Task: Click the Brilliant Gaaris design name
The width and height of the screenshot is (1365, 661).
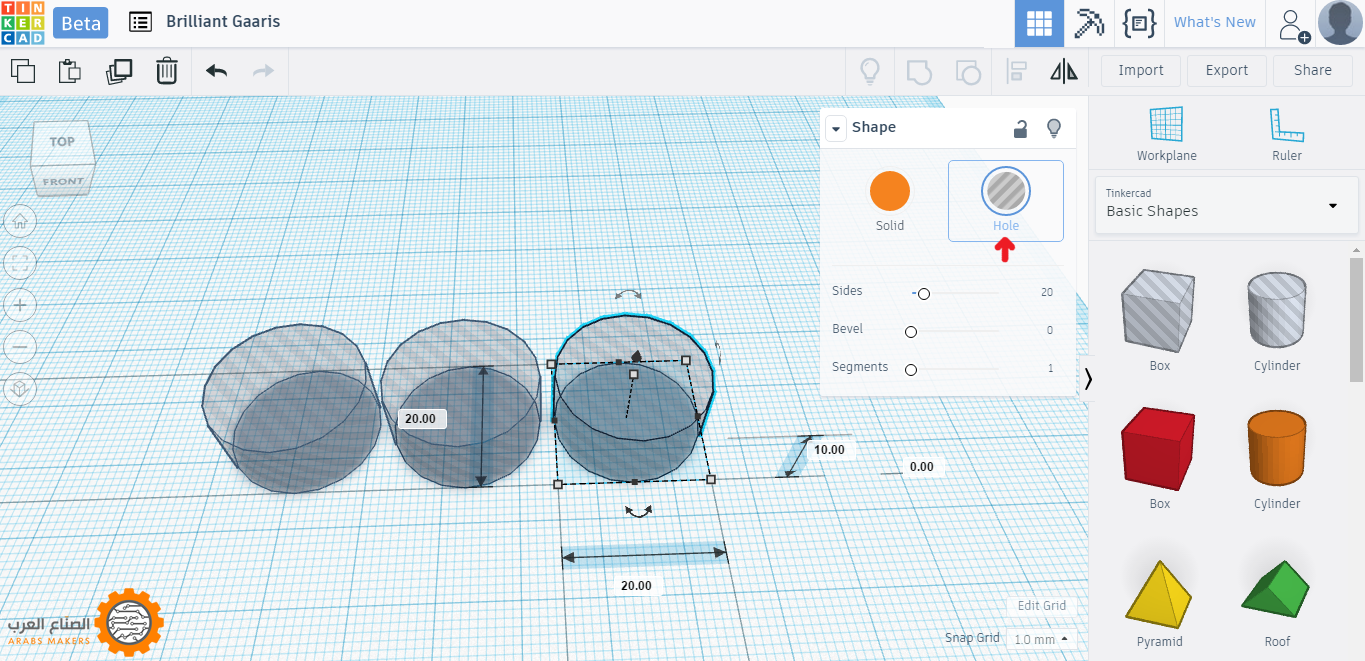Action: click(x=223, y=21)
